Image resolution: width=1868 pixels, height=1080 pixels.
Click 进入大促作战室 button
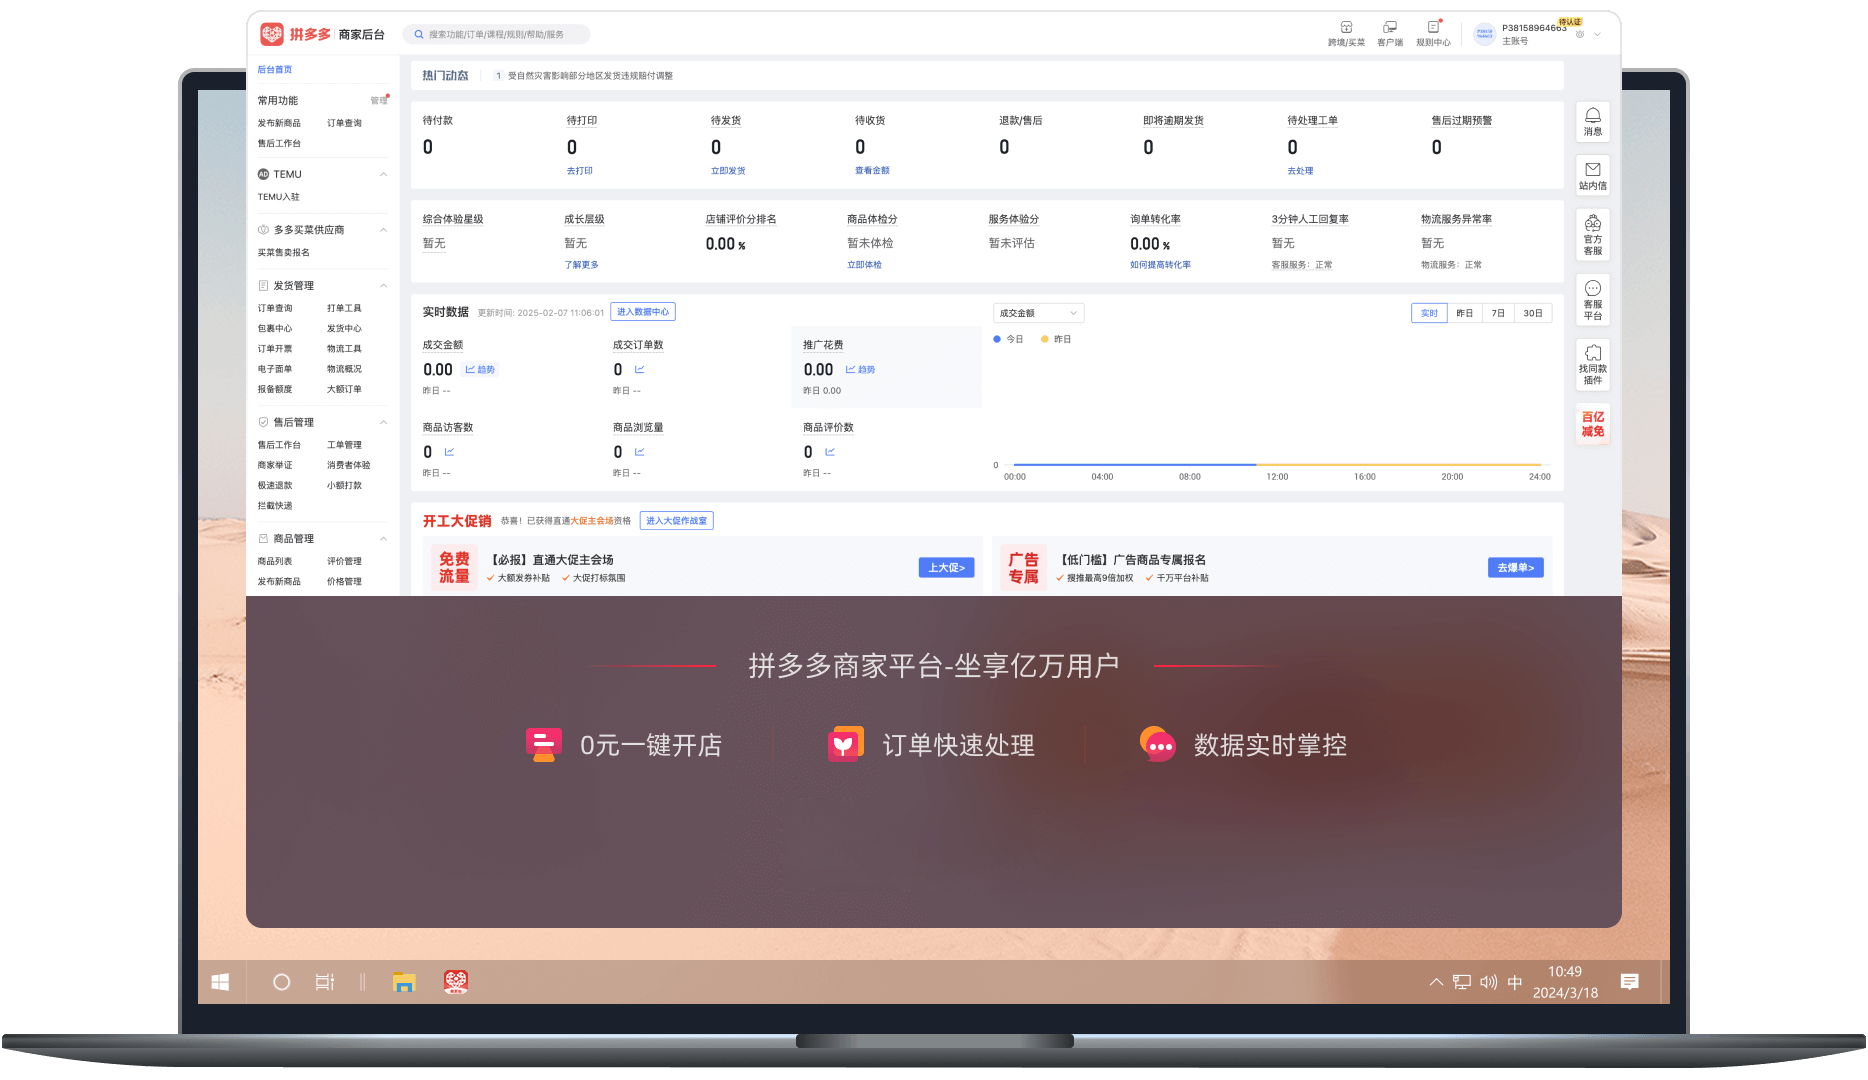coord(676,521)
